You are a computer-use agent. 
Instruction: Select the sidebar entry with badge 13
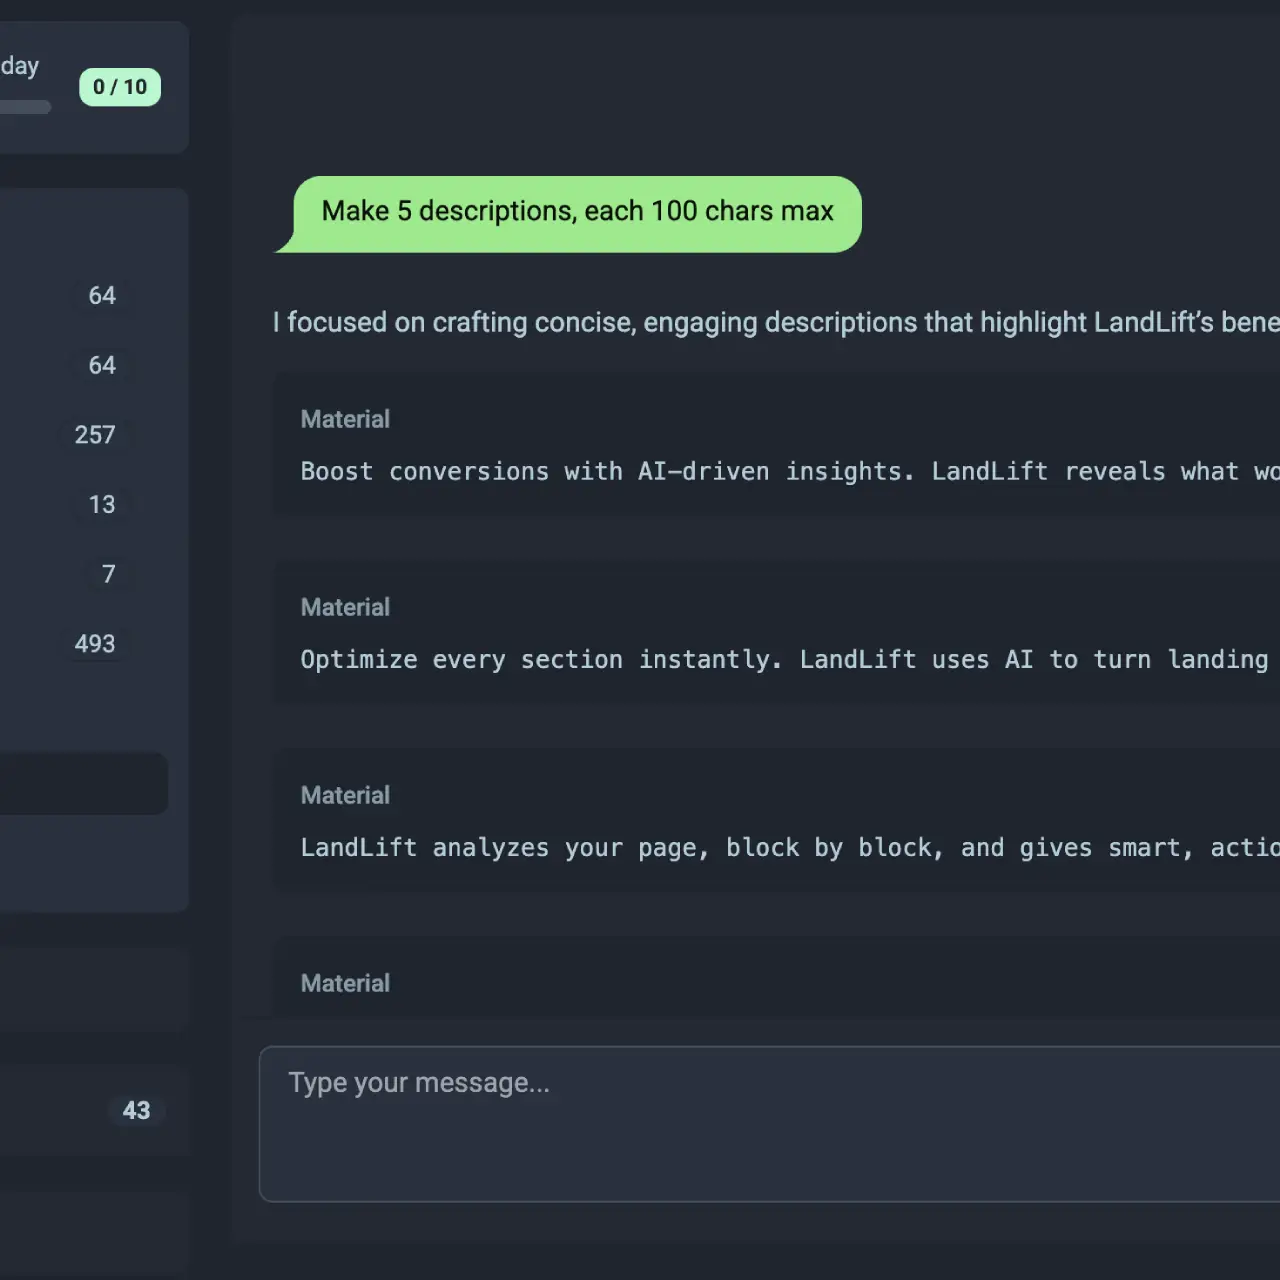101,504
